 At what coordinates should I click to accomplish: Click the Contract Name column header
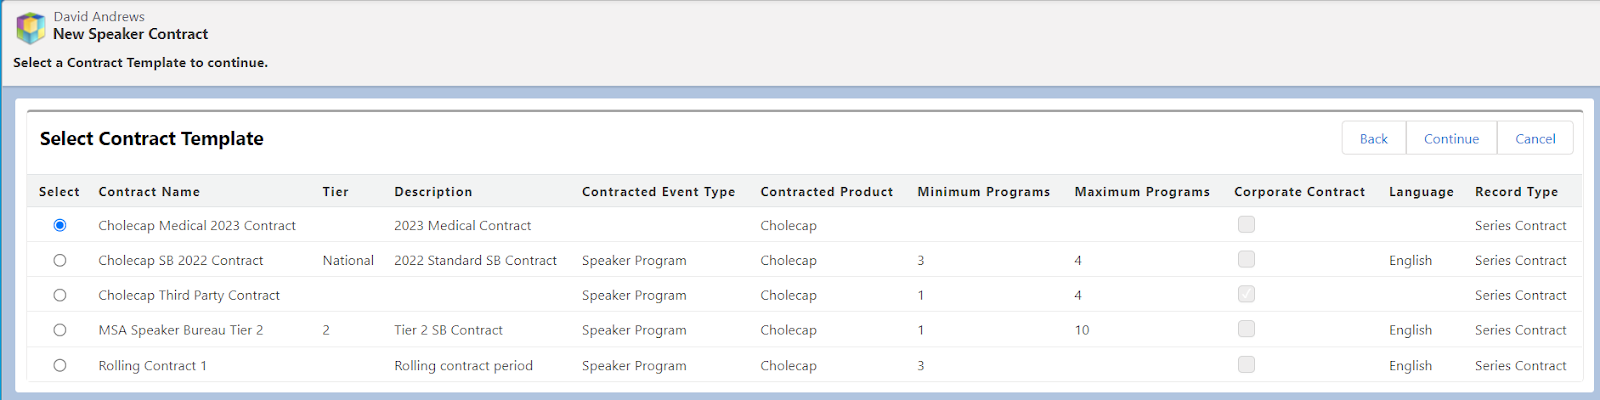click(x=149, y=192)
